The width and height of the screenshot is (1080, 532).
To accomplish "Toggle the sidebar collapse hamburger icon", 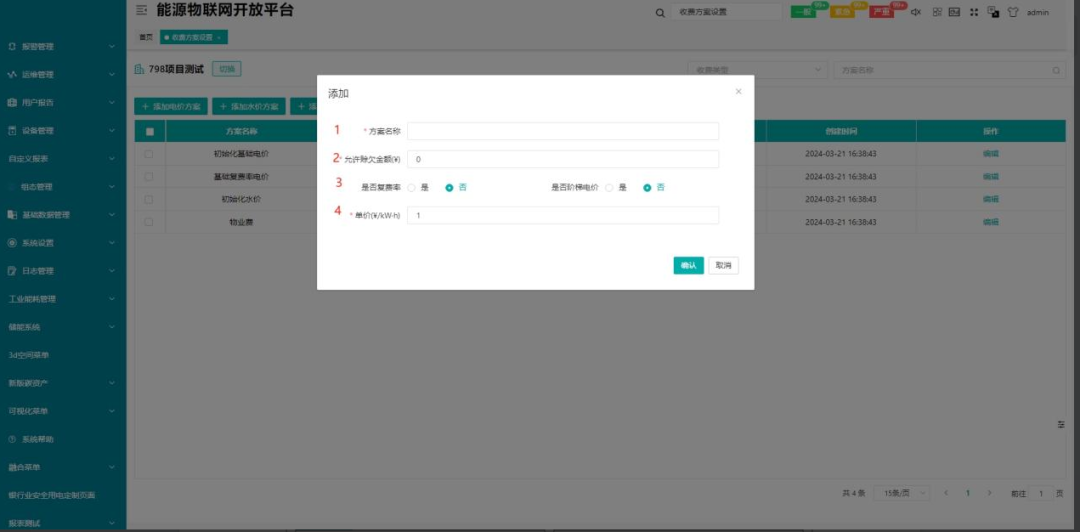I will (141, 10).
